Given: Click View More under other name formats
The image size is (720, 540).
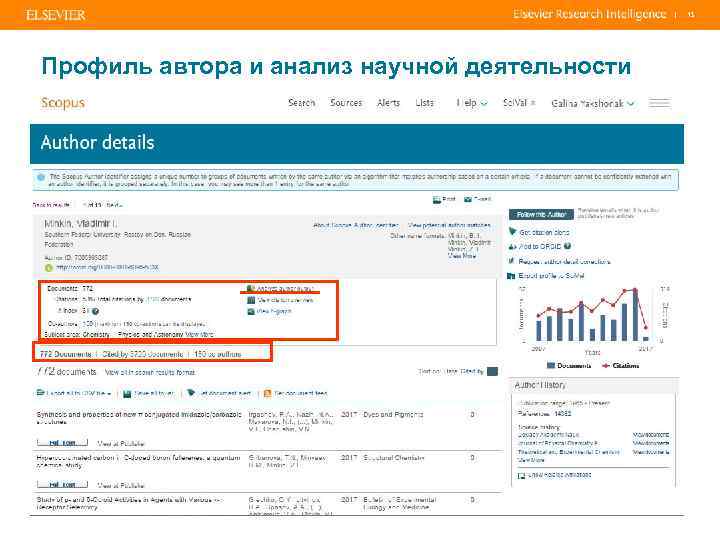Looking at the screenshot, I should click(x=461, y=256).
